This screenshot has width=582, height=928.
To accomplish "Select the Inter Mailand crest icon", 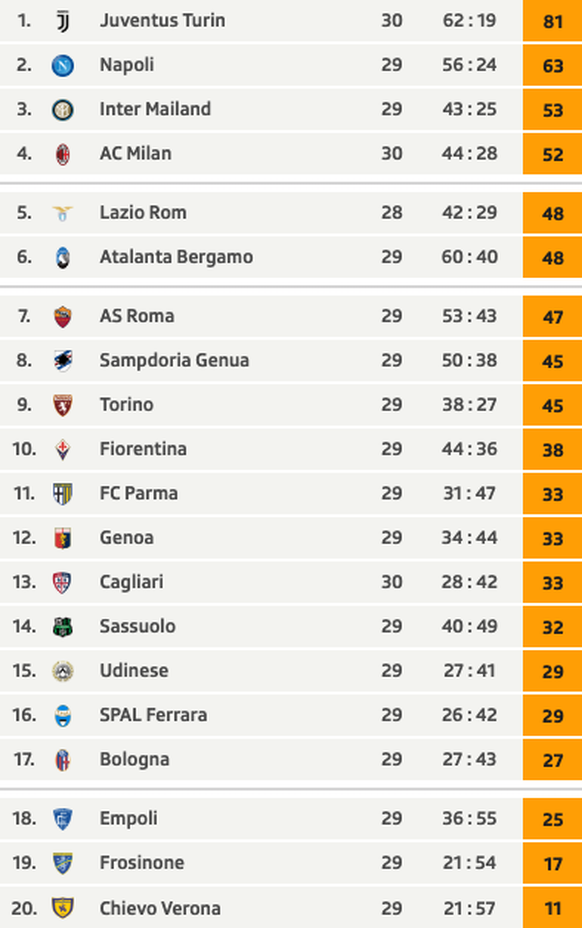I will pos(63,109).
